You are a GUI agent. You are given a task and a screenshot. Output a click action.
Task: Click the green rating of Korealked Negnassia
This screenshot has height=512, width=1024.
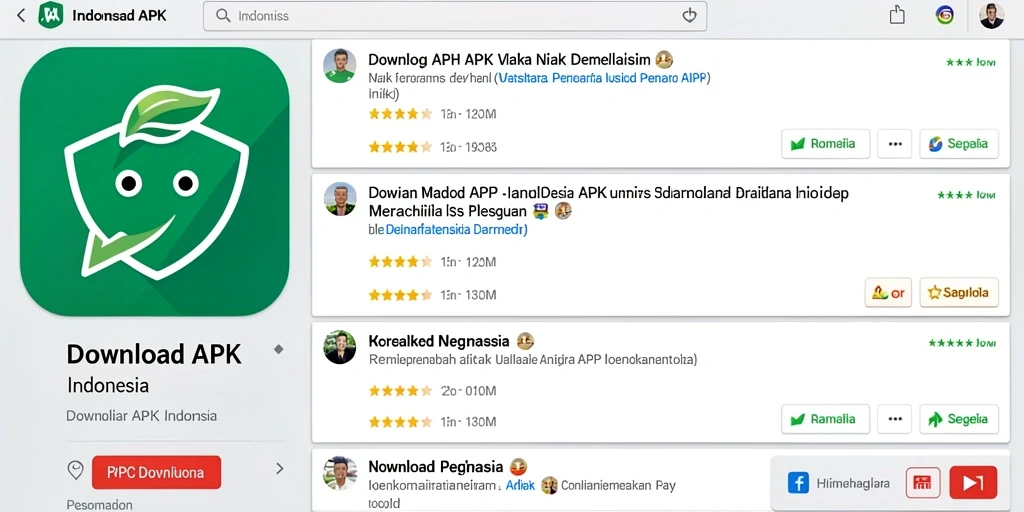tap(962, 342)
